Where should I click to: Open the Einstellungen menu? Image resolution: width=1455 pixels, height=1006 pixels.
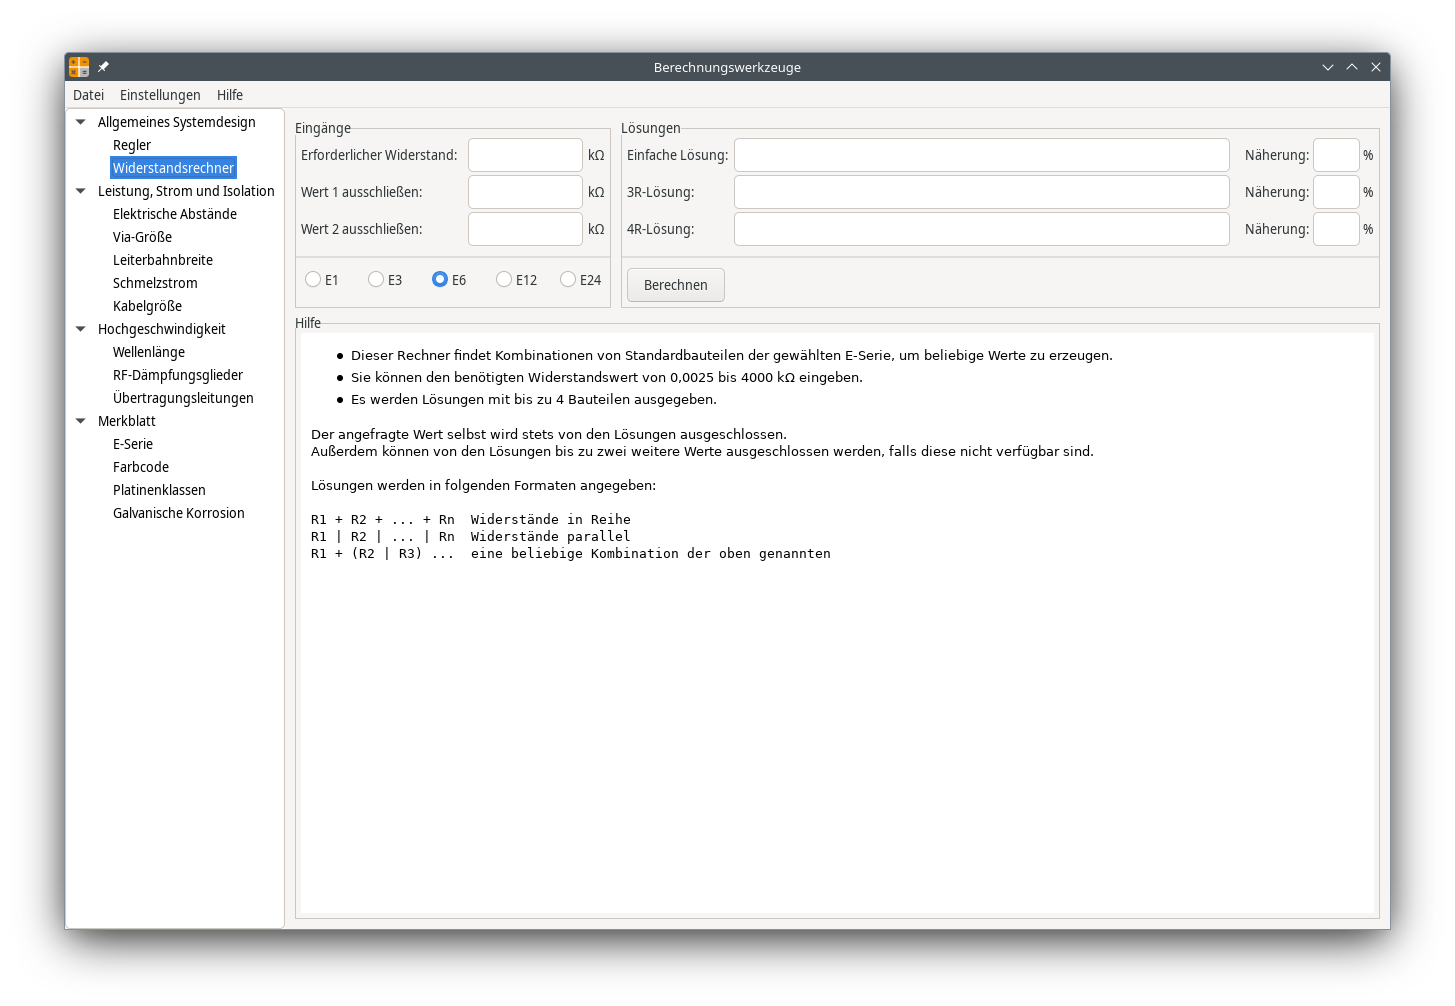click(x=160, y=95)
